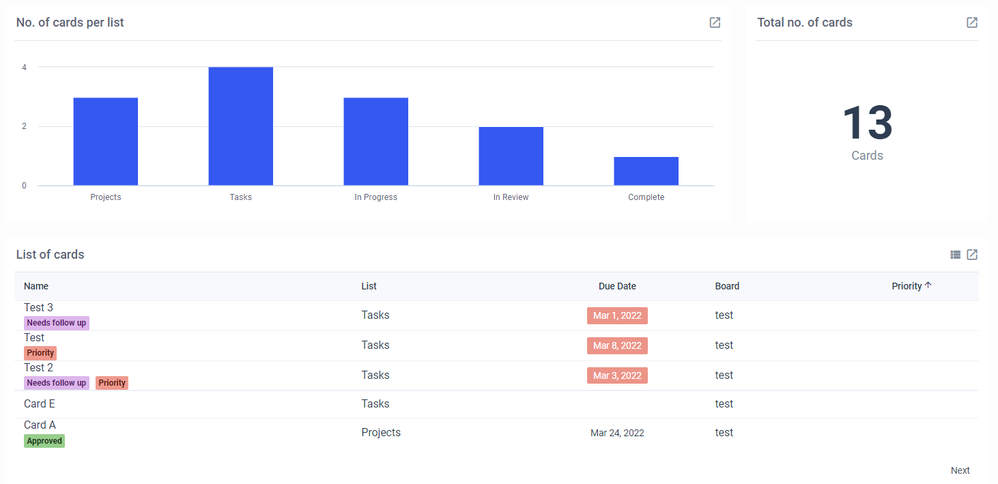The width and height of the screenshot is (998, 484).
Task: Click the Approved label on Card A
Action: (x=45, y=441)
